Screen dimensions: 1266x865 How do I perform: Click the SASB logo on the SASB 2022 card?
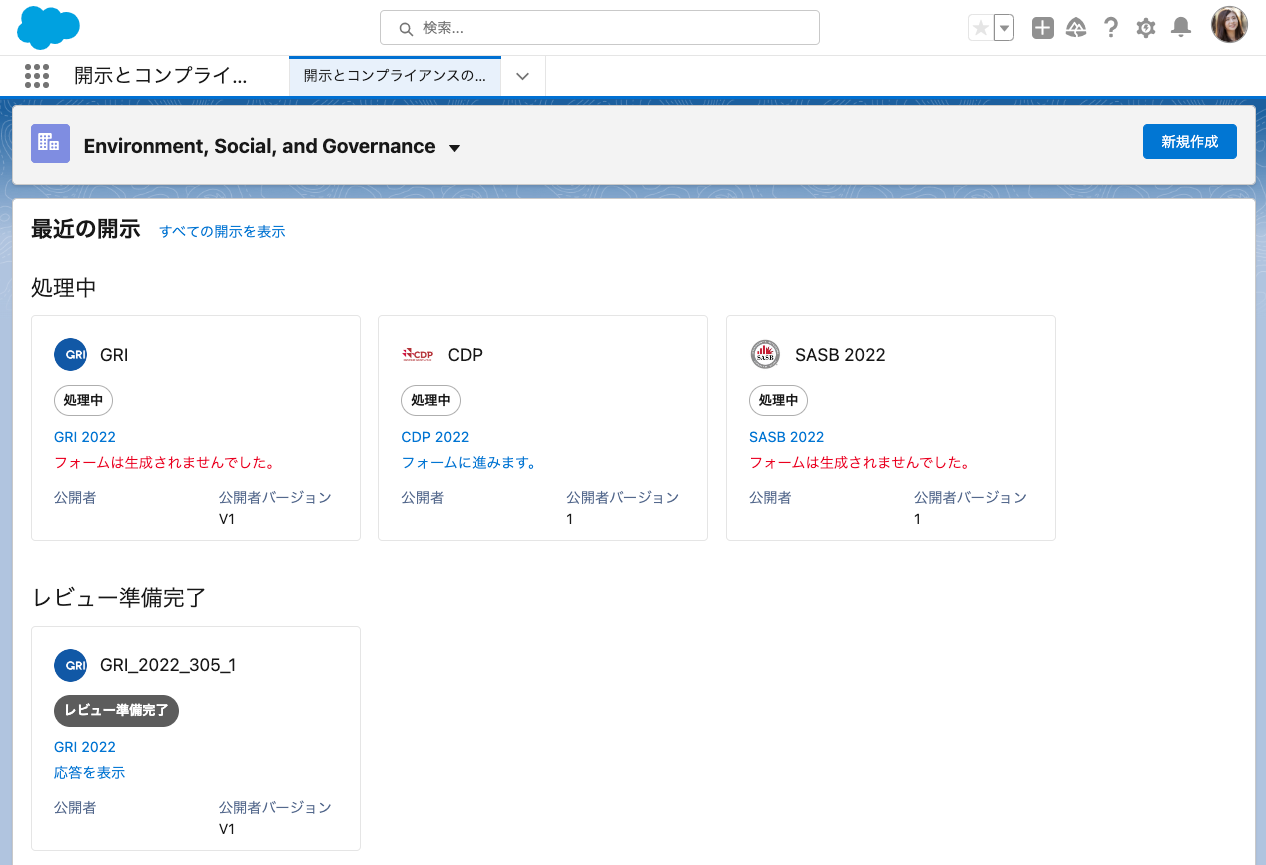pyautogui.click(x=765, y=354)
